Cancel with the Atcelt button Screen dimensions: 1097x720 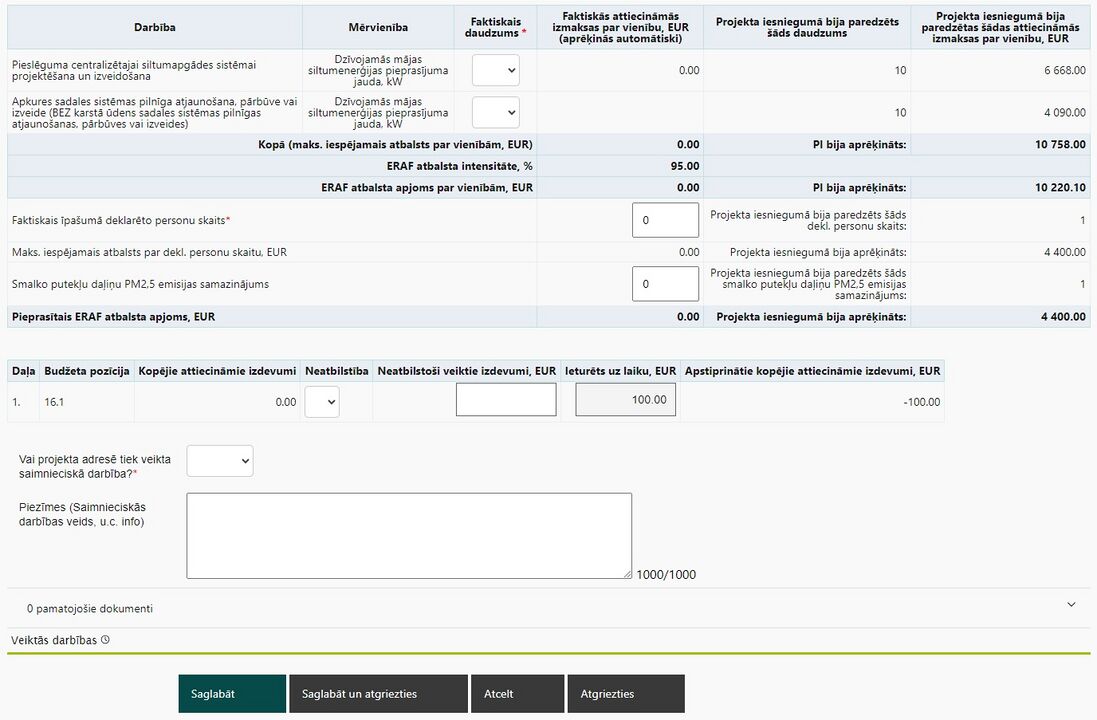tap(517, 693)
